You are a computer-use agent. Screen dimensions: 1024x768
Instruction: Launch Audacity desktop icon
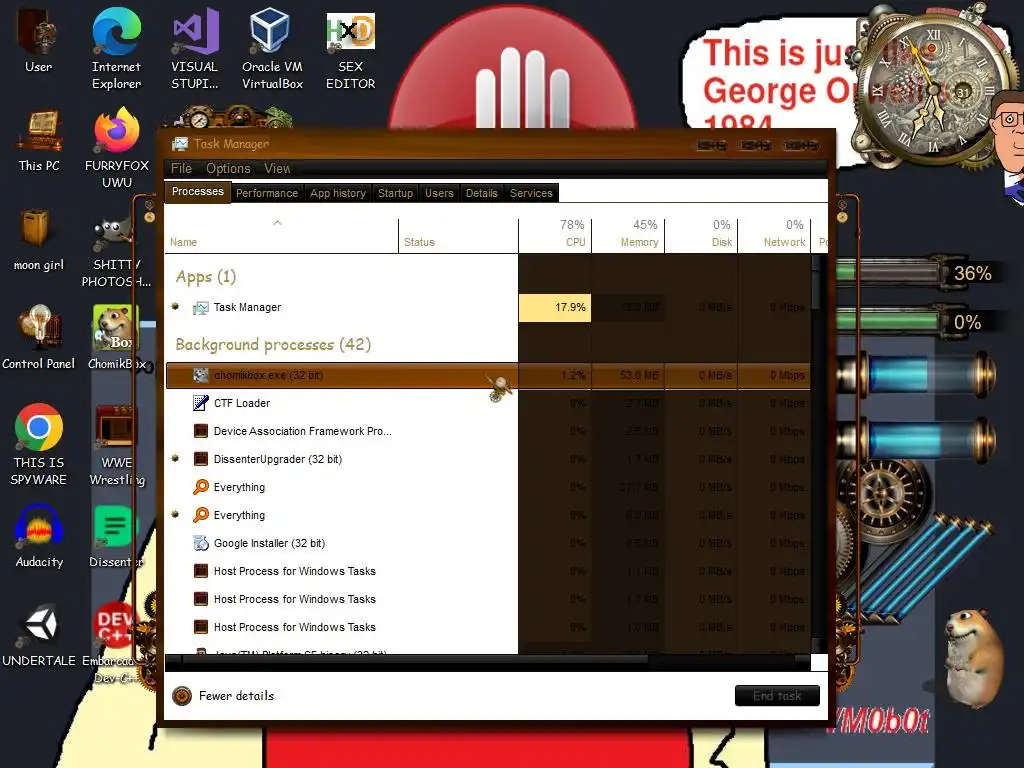pyautogui.click(x=39, y=536)
